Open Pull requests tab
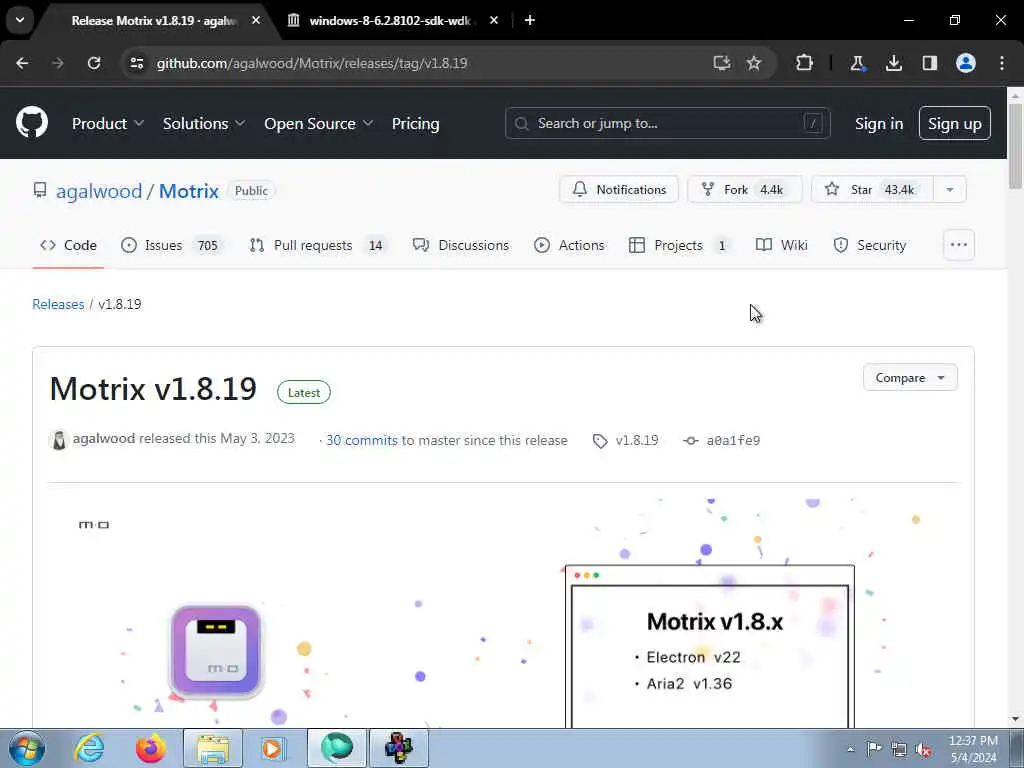Image resolution: width=1024 pixels, height=768 pixels. point(319,246)
